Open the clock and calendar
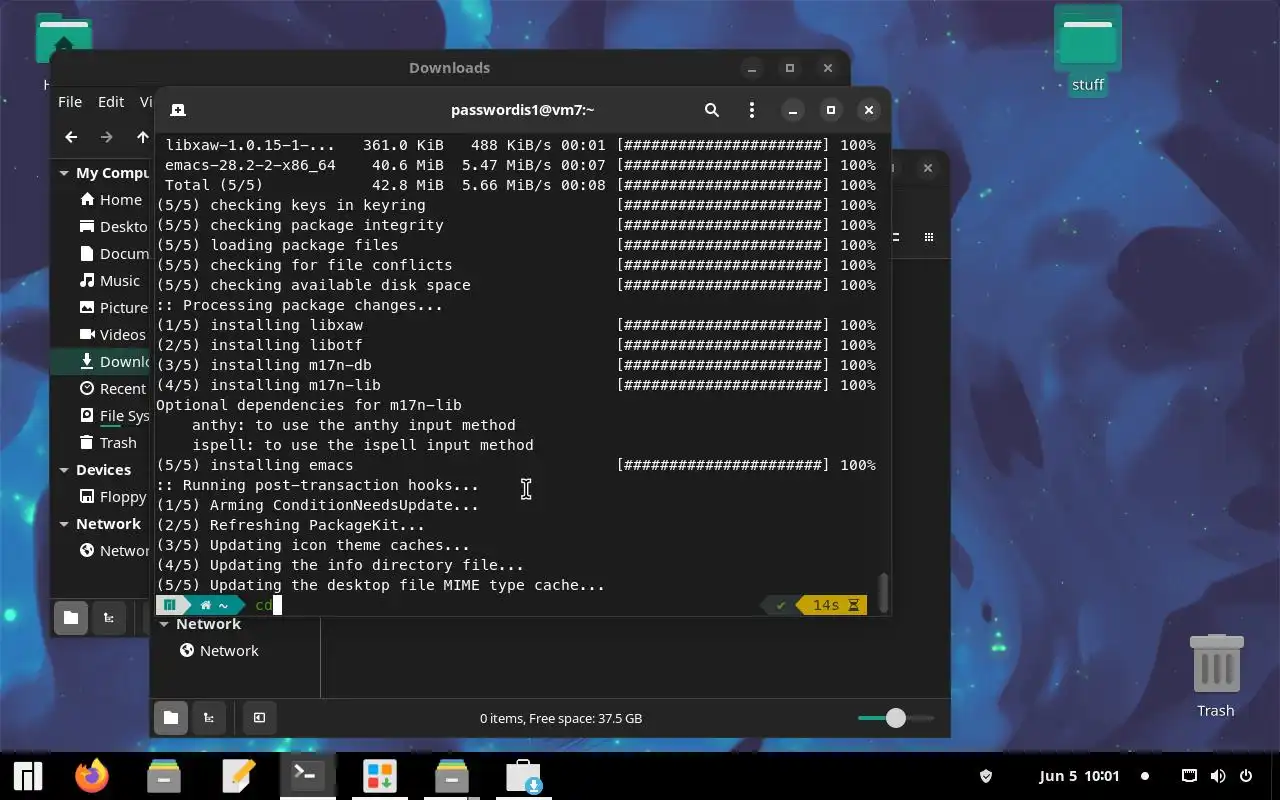The height and width of the screenshot is (800, 1280). tap(1079, 776)
